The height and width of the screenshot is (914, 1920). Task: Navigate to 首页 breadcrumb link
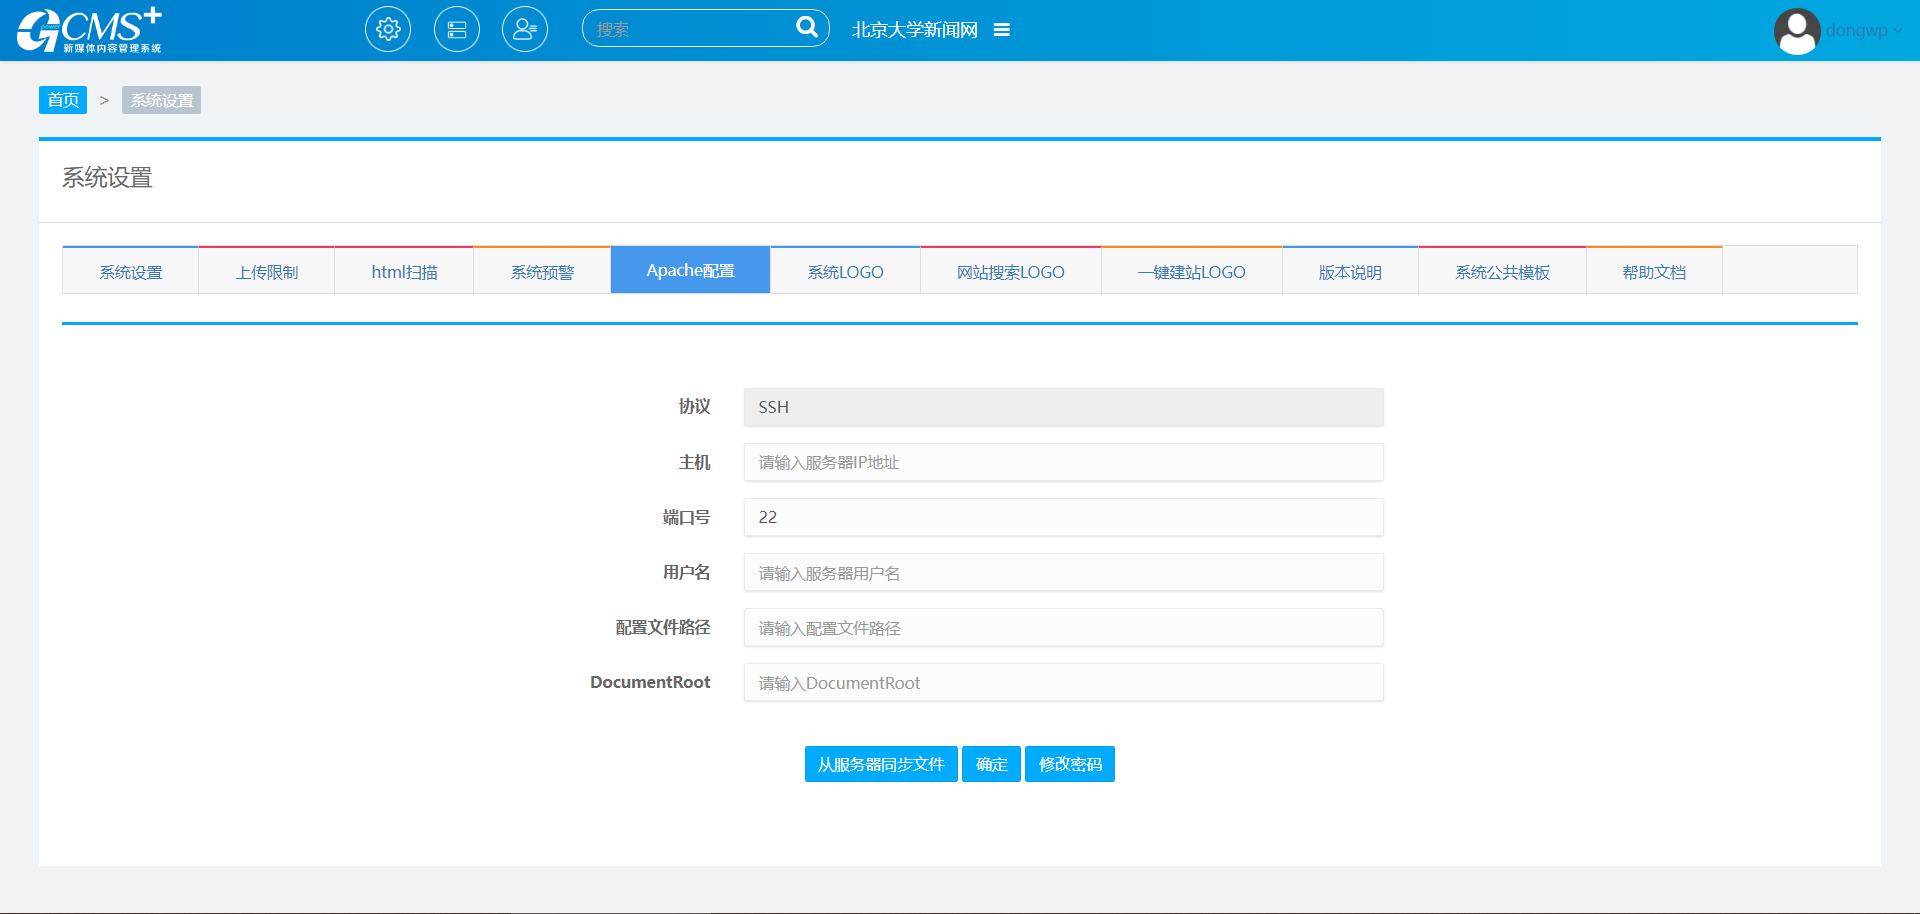[63, 100]
